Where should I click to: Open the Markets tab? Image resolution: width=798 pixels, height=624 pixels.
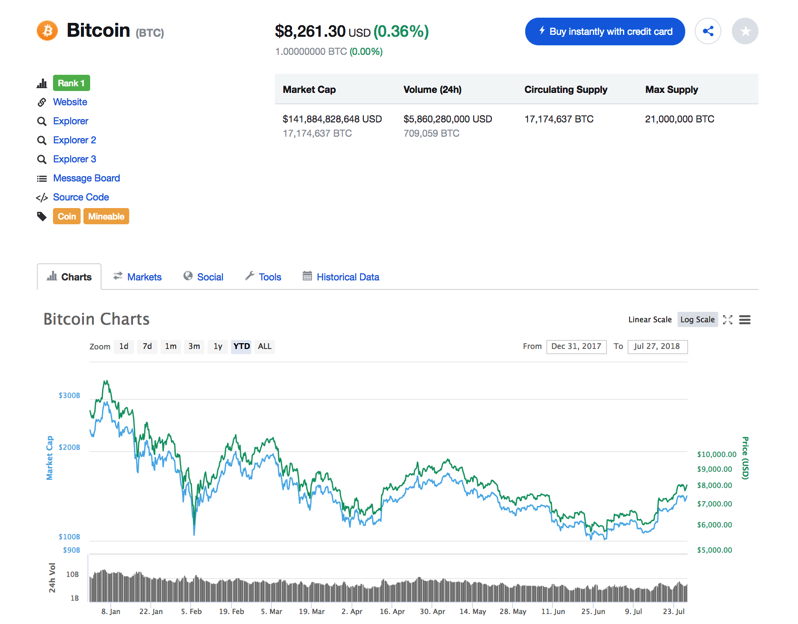tap(137, 277)
